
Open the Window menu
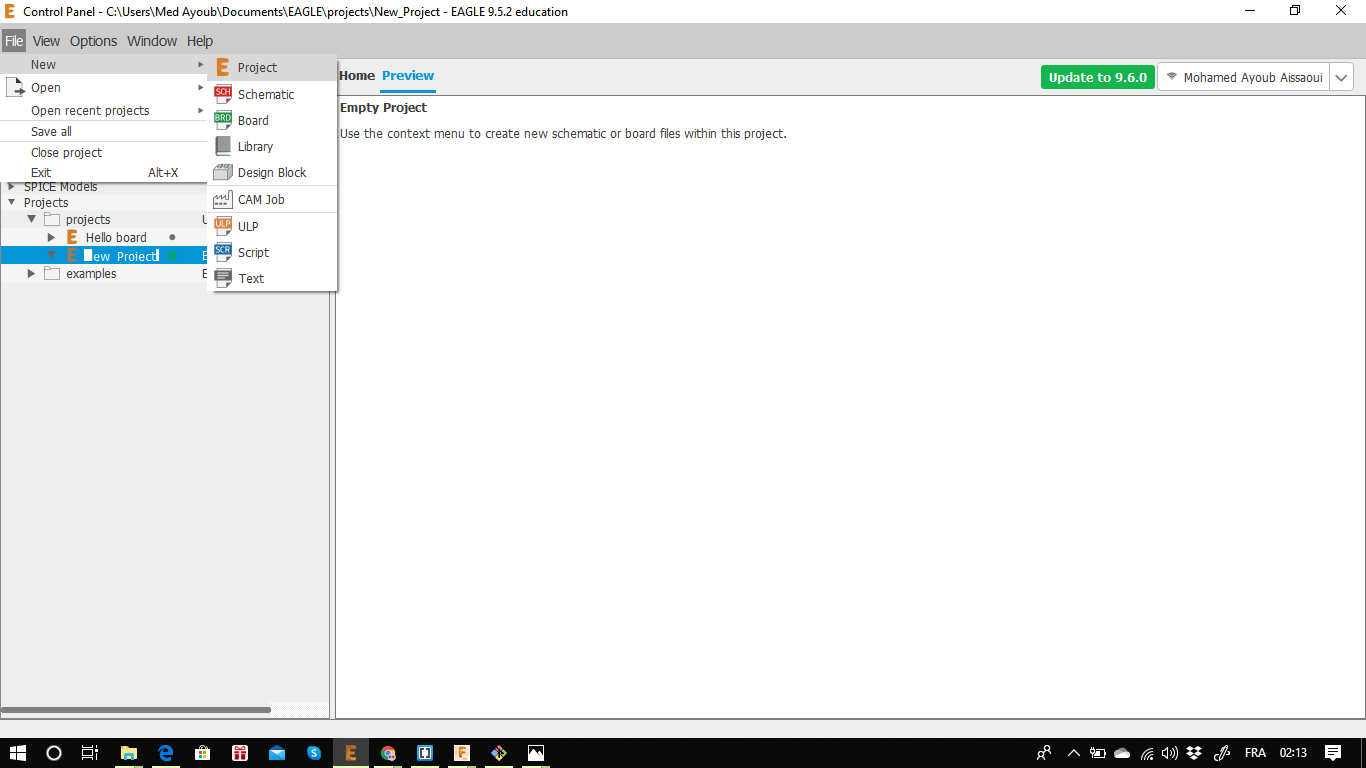pos(152,41)
